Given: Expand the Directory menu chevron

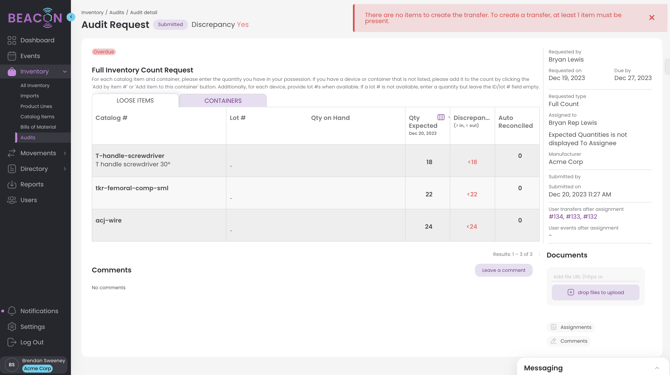Looking at the screenshot, I should click(65, 169).
